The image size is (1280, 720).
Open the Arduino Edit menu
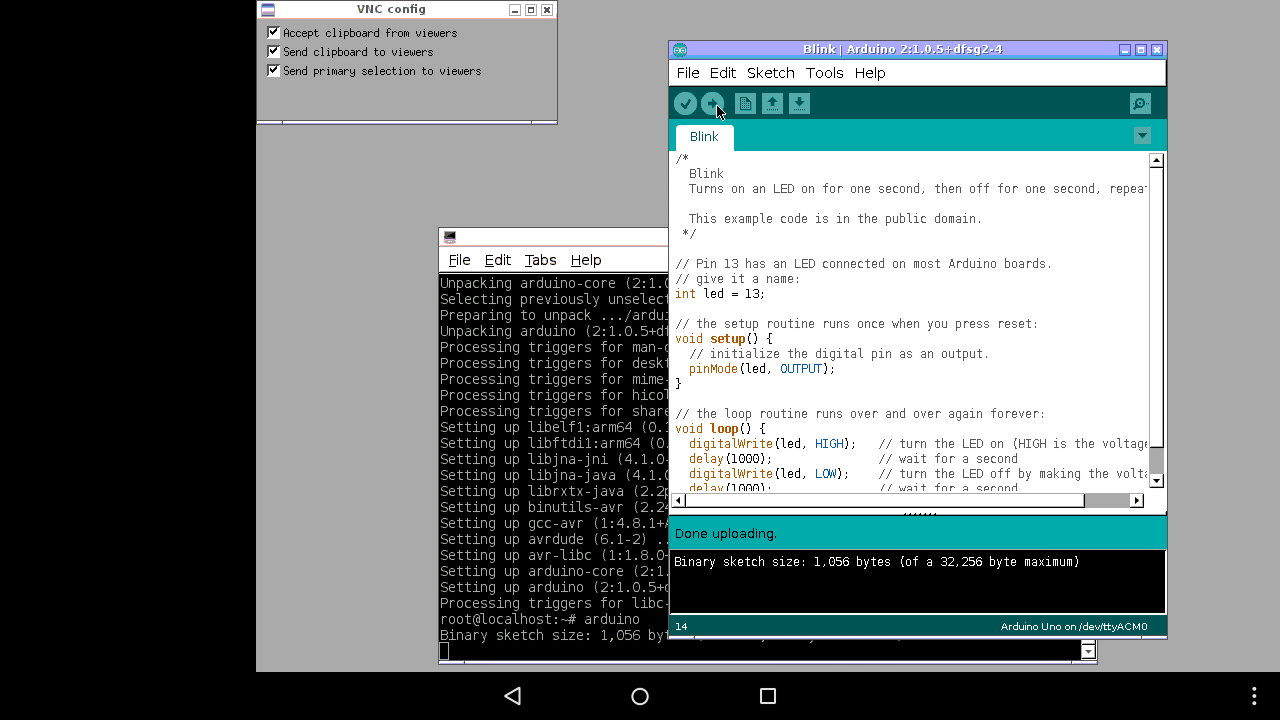click(723, 73)
